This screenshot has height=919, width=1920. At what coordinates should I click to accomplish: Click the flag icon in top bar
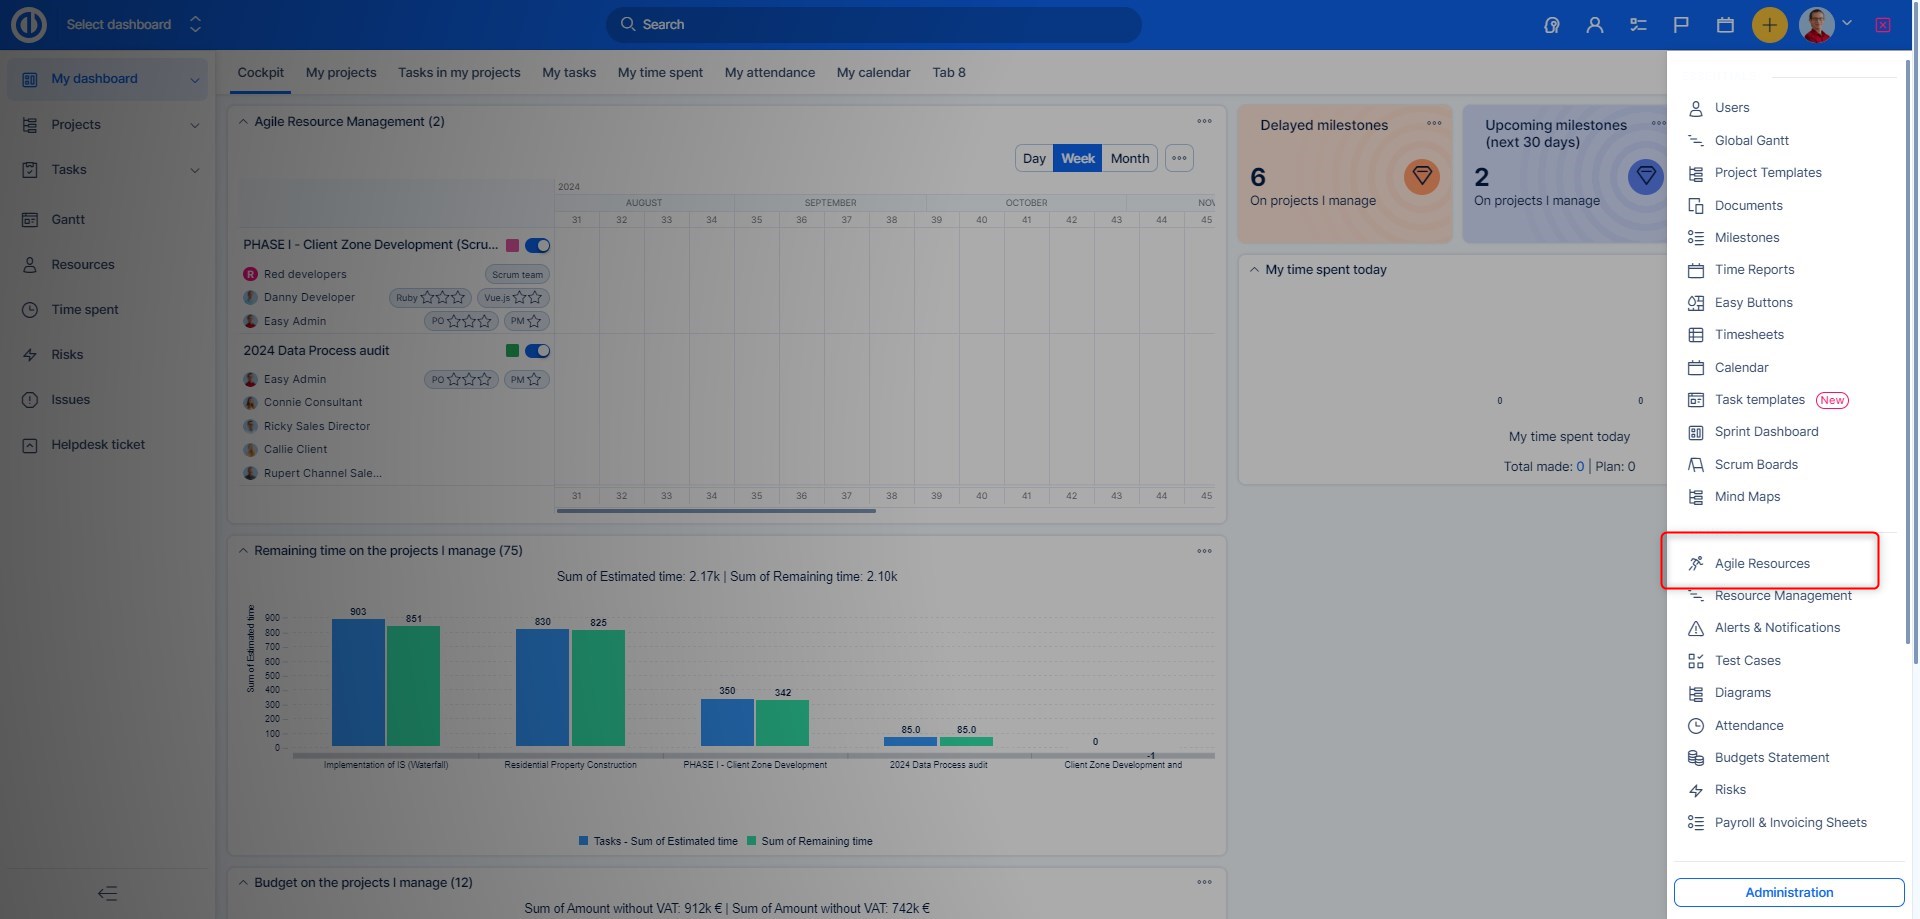(1681, 25)
